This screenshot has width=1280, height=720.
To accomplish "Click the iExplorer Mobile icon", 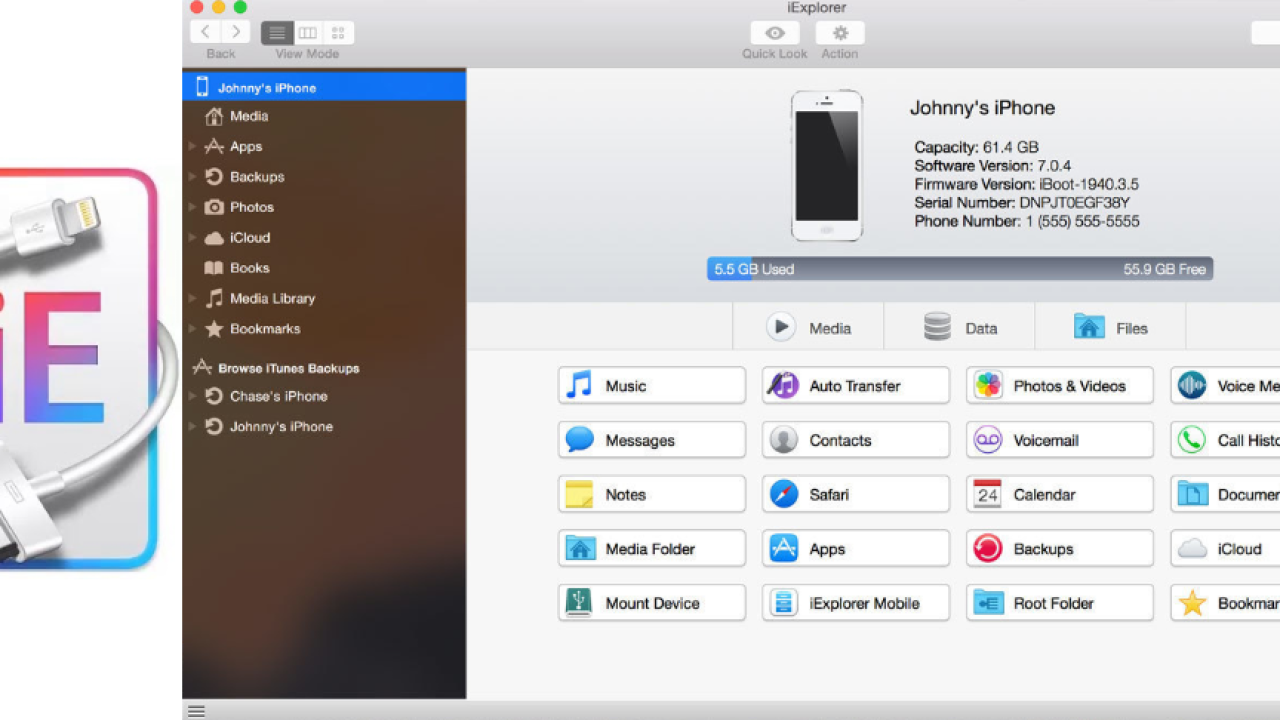I will click(x=783, y=602).
